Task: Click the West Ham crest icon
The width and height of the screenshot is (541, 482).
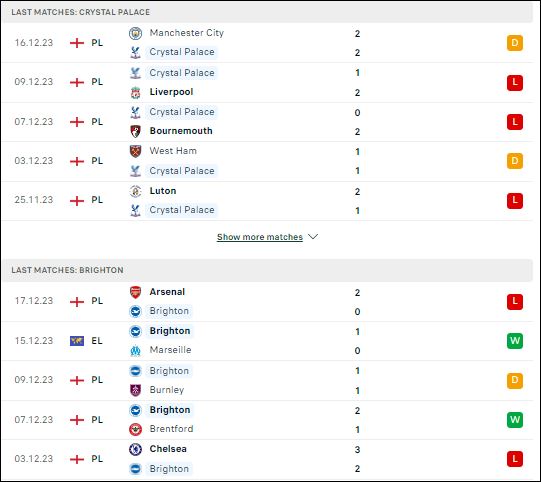Action: (x=135, y=151)
